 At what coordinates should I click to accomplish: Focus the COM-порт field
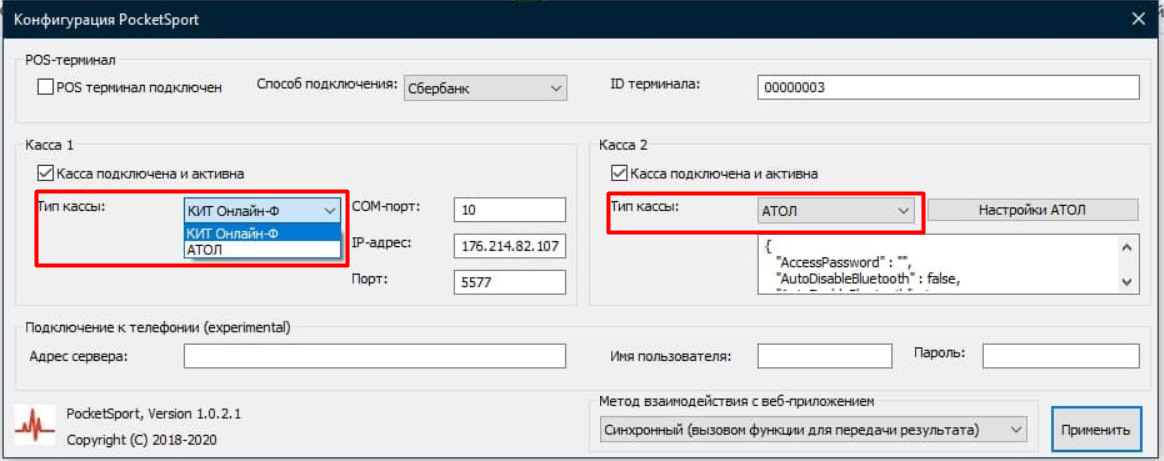509,210
